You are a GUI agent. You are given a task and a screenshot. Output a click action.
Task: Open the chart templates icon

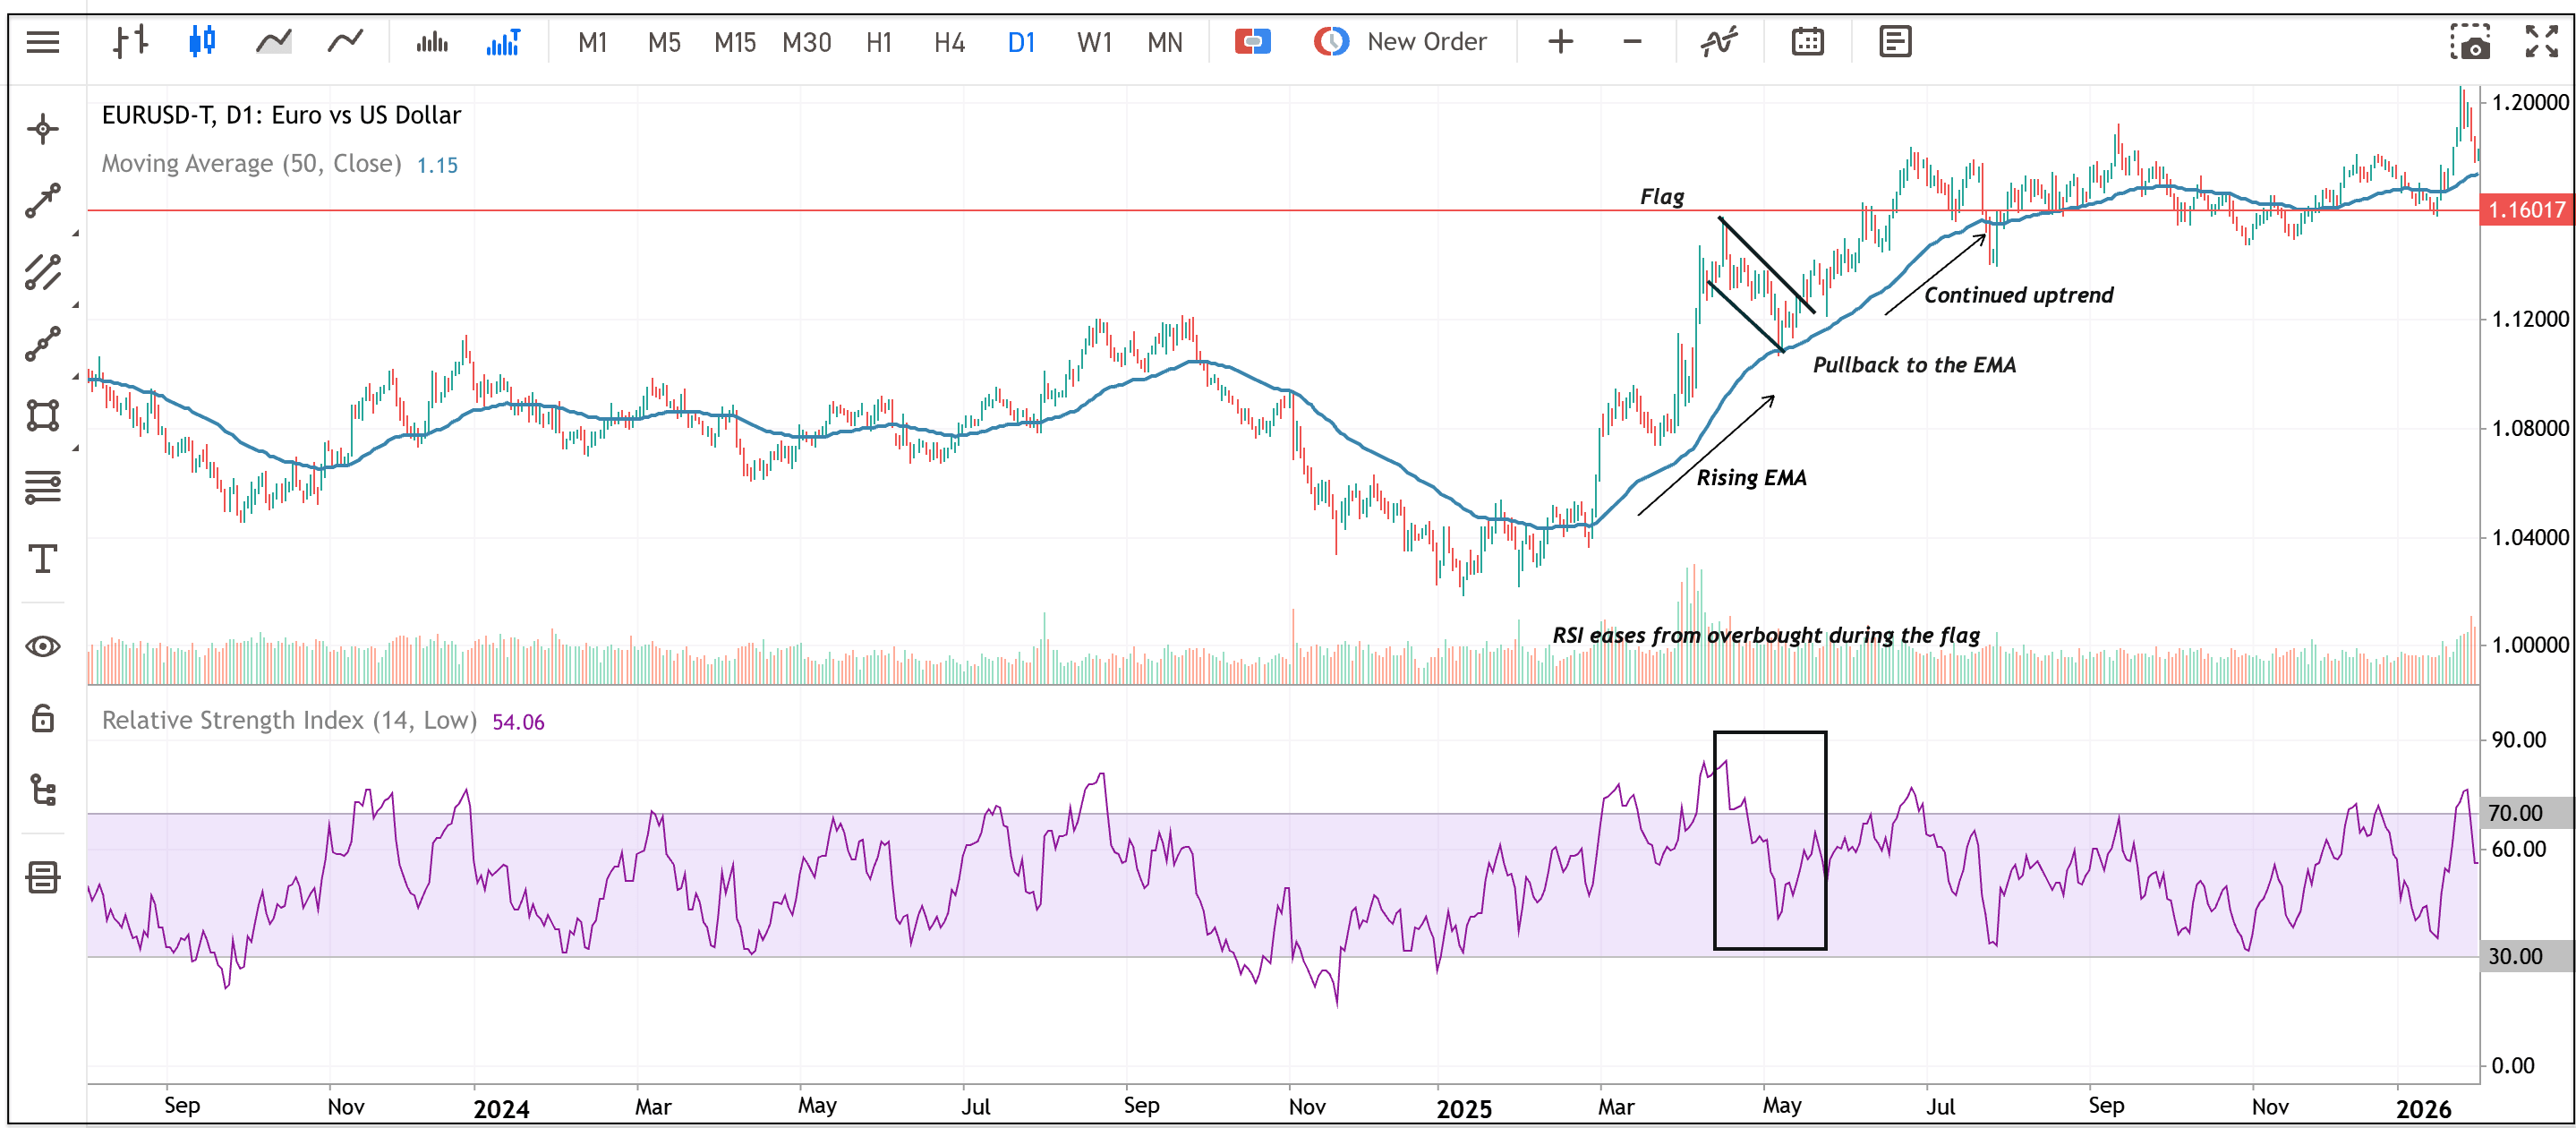pos(43,878)
